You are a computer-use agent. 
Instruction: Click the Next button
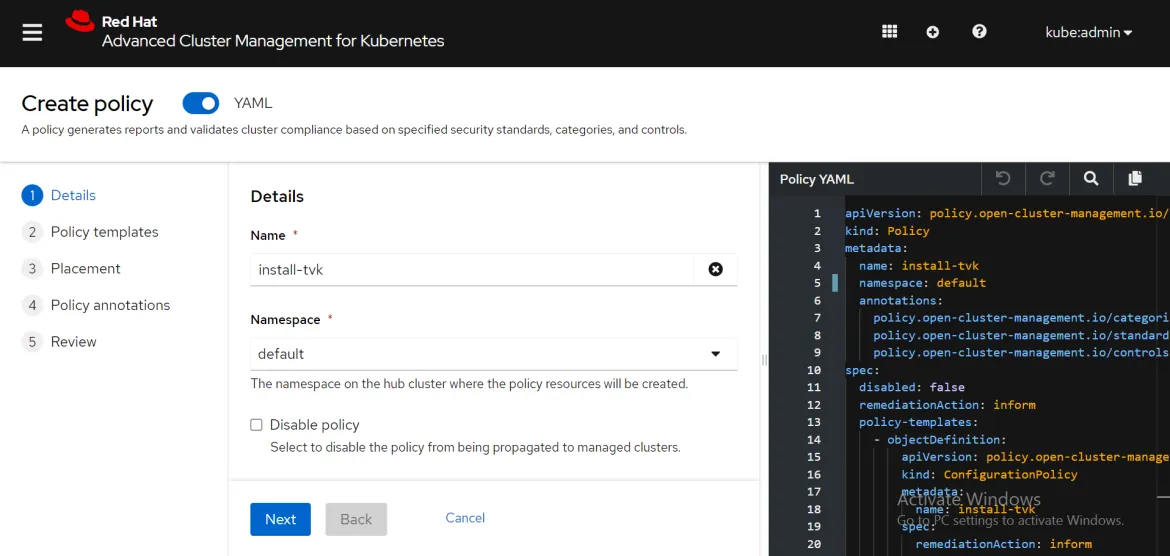click(x=280, y=519)
